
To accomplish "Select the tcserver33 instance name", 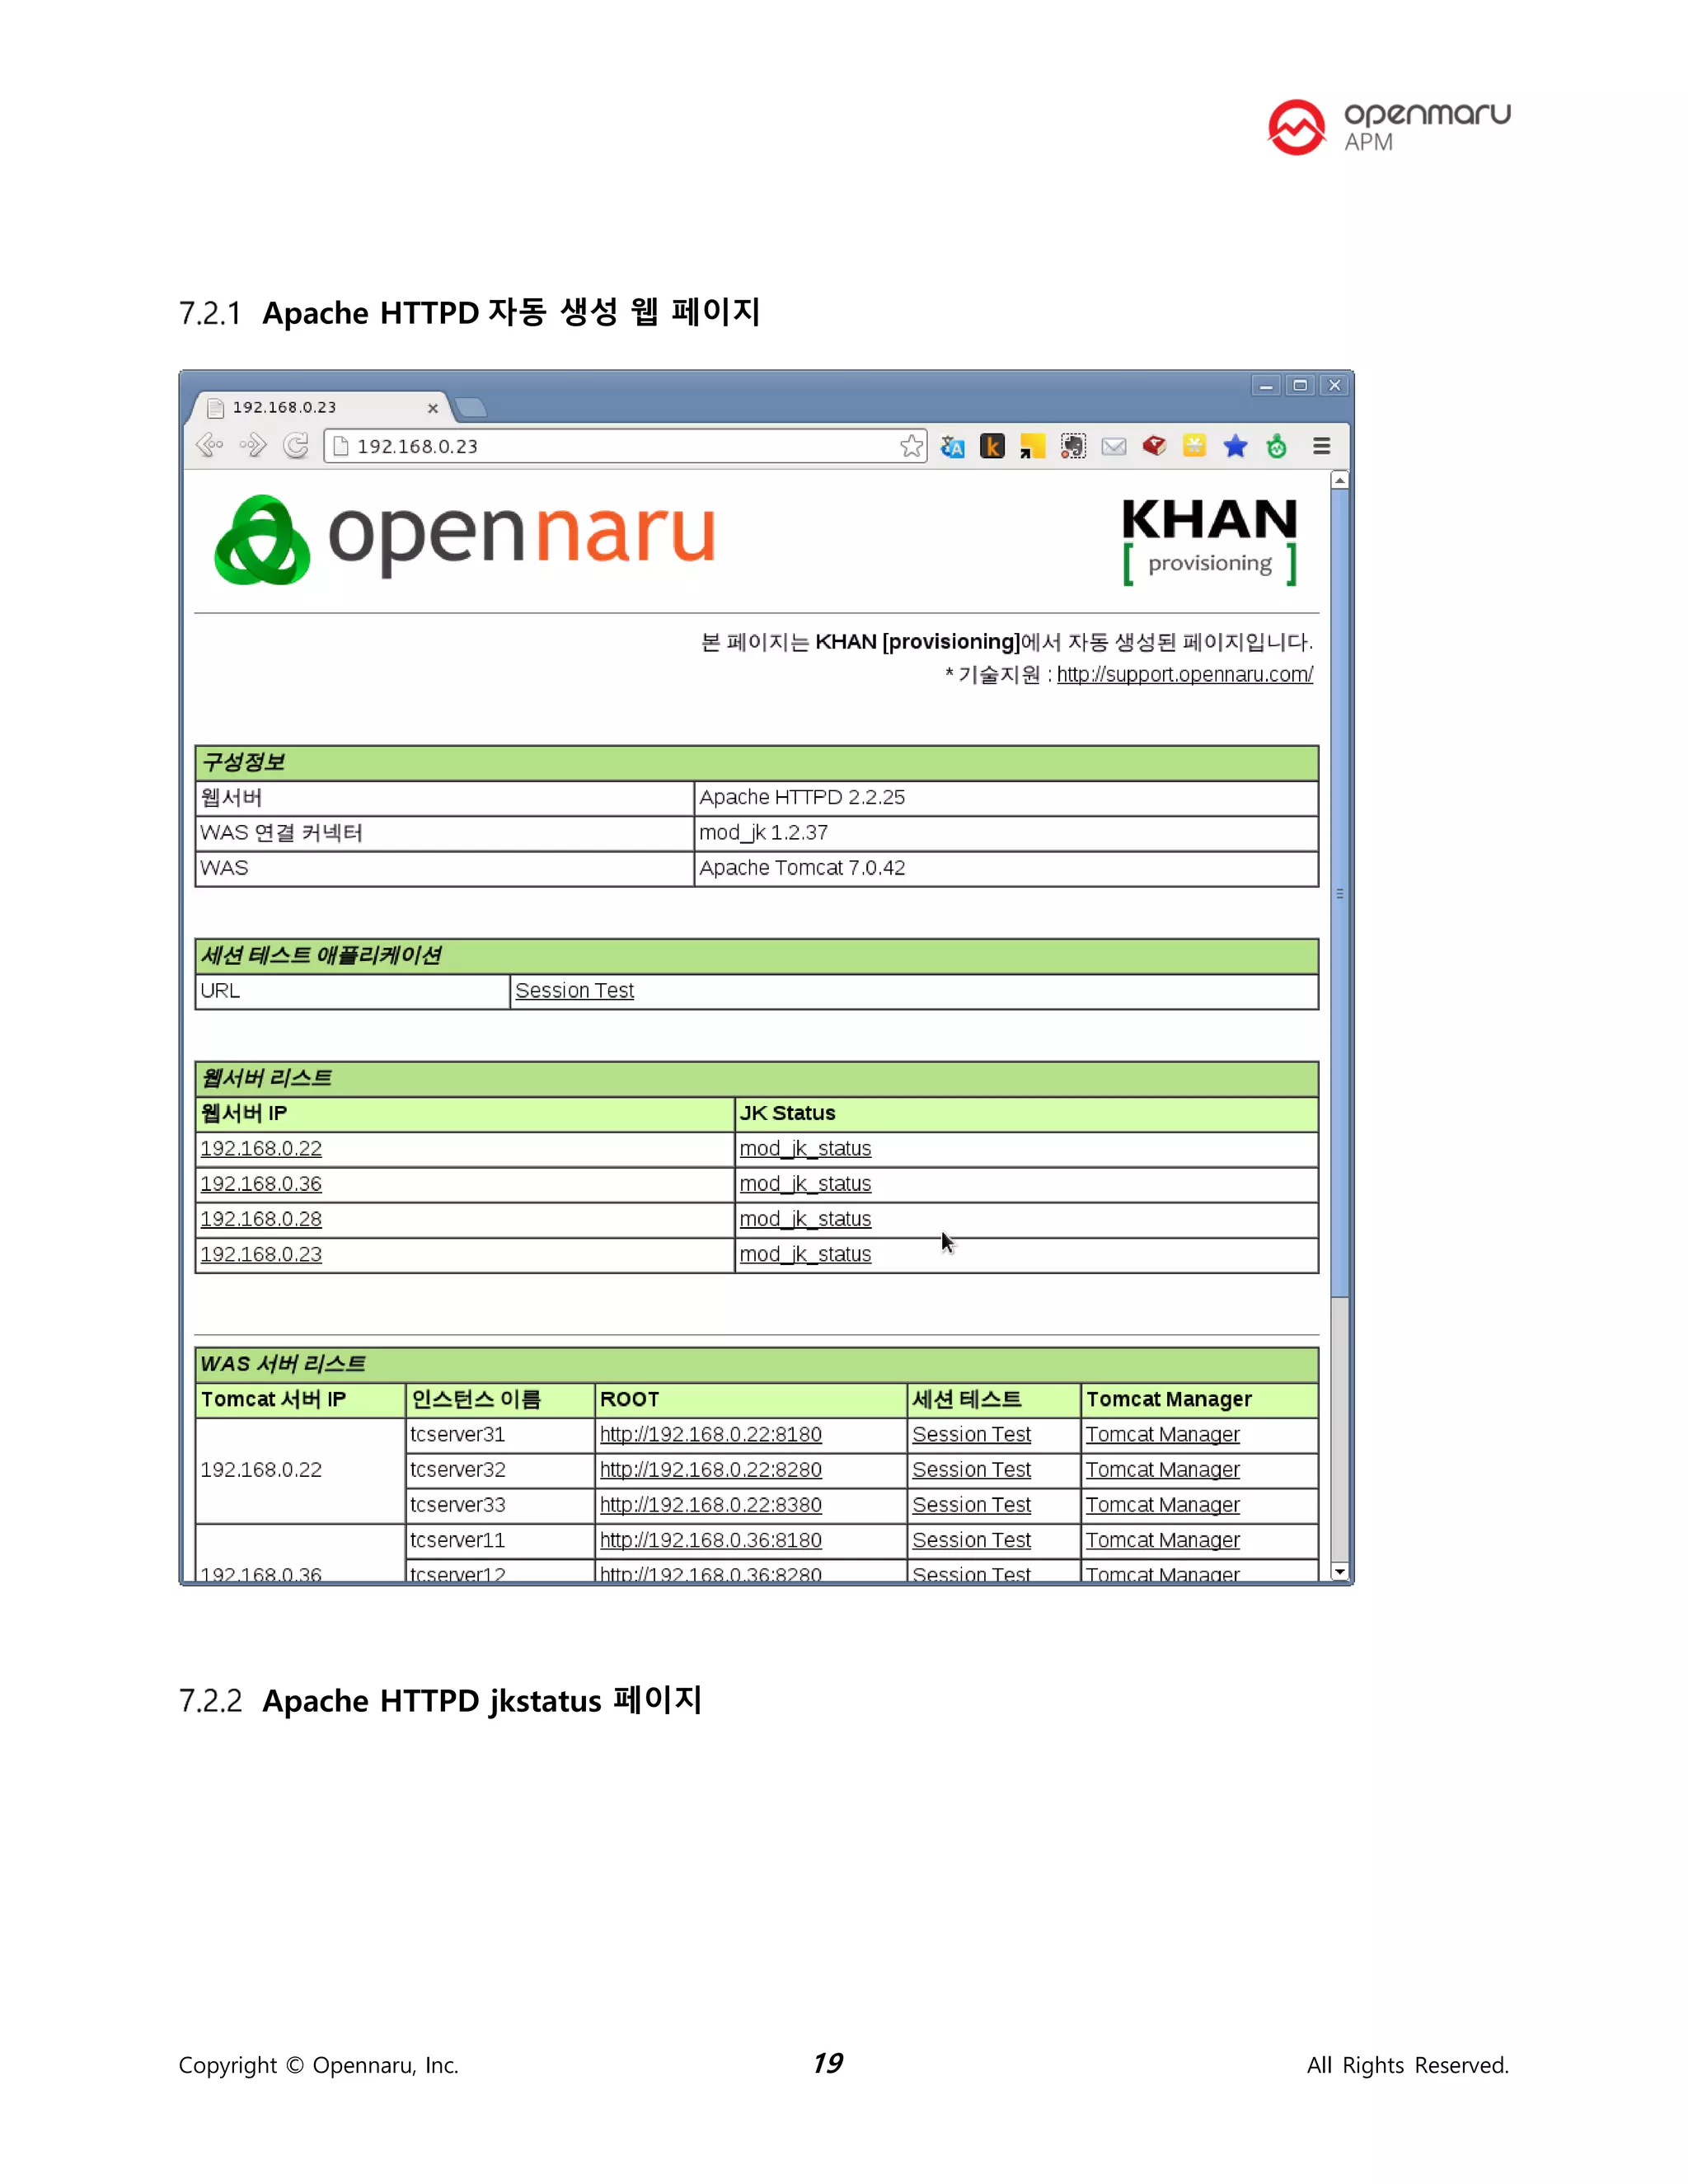I will 457,1504.
